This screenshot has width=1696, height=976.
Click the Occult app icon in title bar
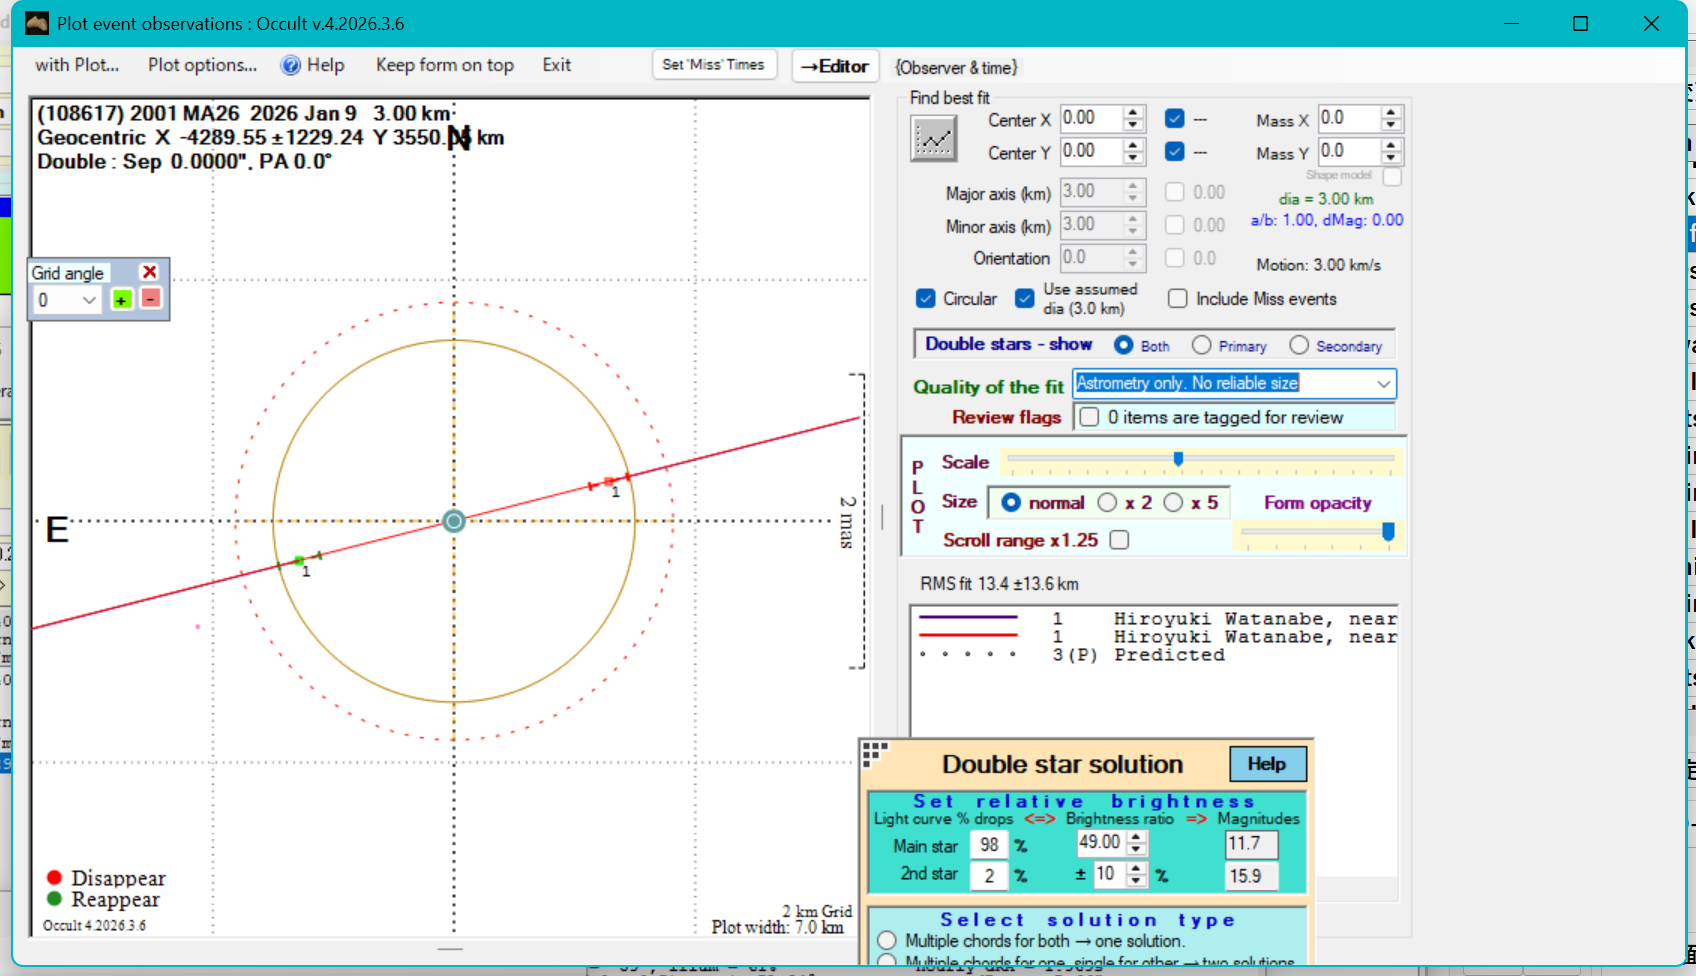click(x=37, y=23)
